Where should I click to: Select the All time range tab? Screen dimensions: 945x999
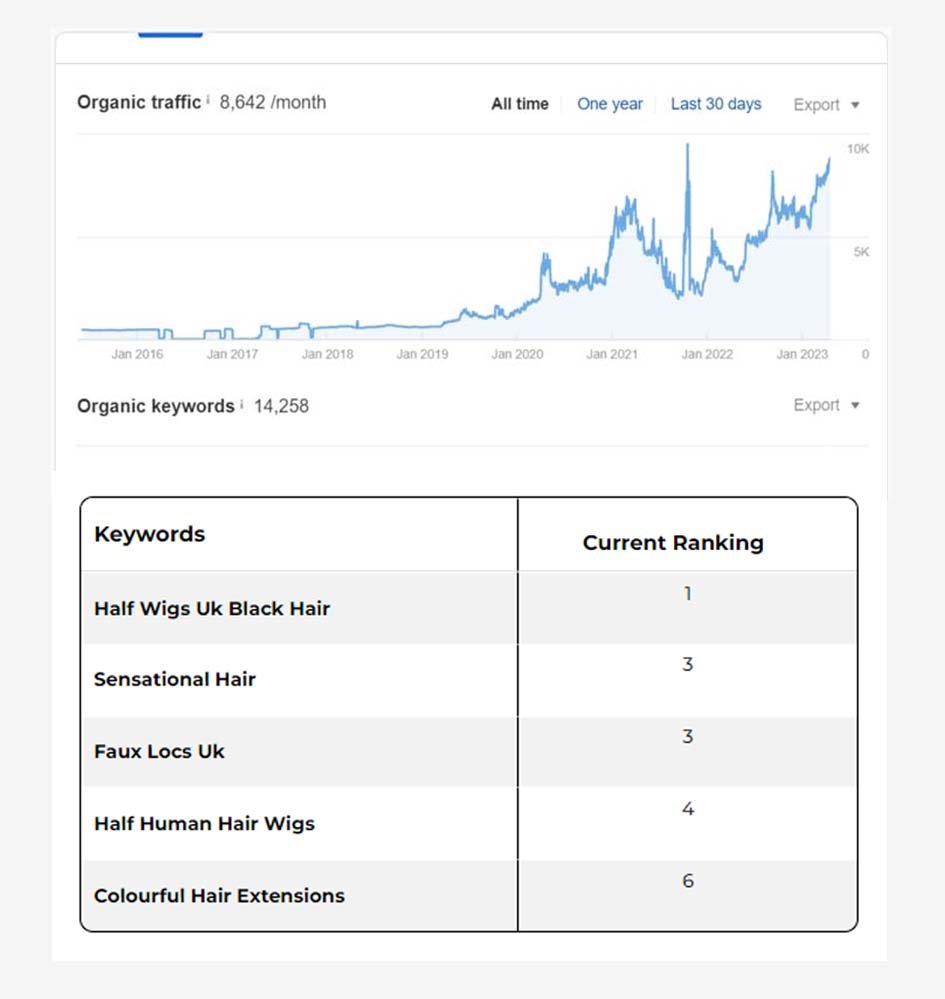(x=519, y=104)
